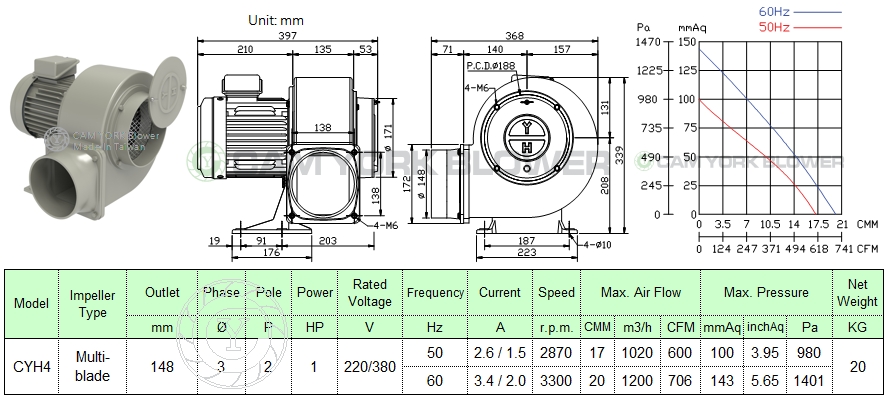
Task: Click the 'r.p.m.' unit subheader
Action: pos(556,327)
